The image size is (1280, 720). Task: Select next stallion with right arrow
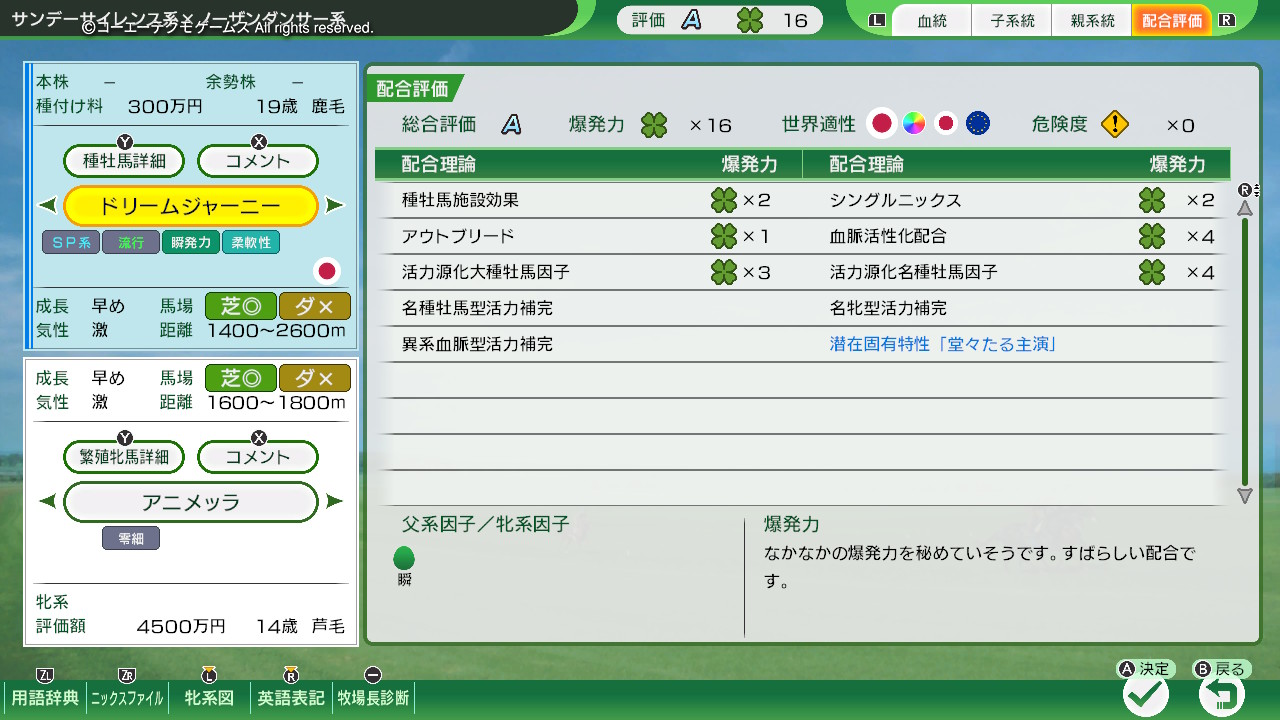click(x=335, y=206)
